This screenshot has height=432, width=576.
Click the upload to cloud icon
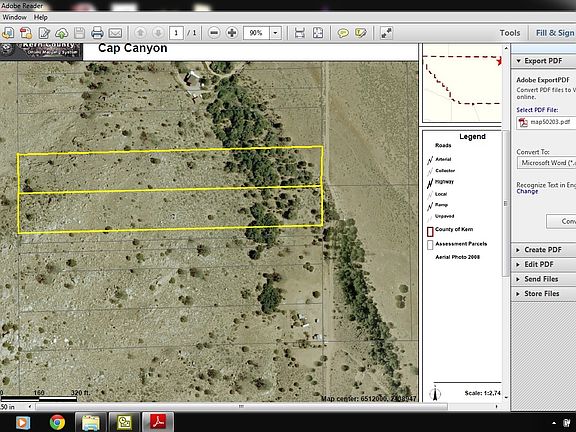pyautogui.click(x=62, y=33)
